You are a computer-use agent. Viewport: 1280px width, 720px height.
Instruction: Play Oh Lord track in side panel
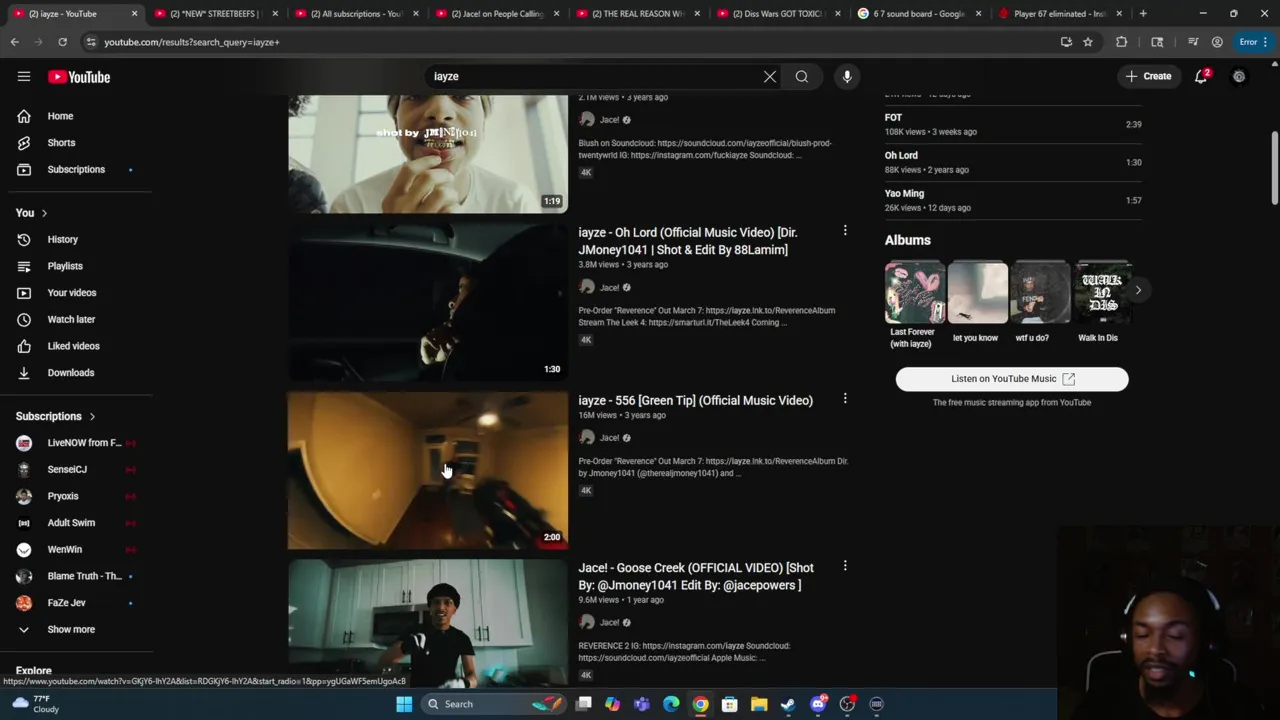[1012, 162]
